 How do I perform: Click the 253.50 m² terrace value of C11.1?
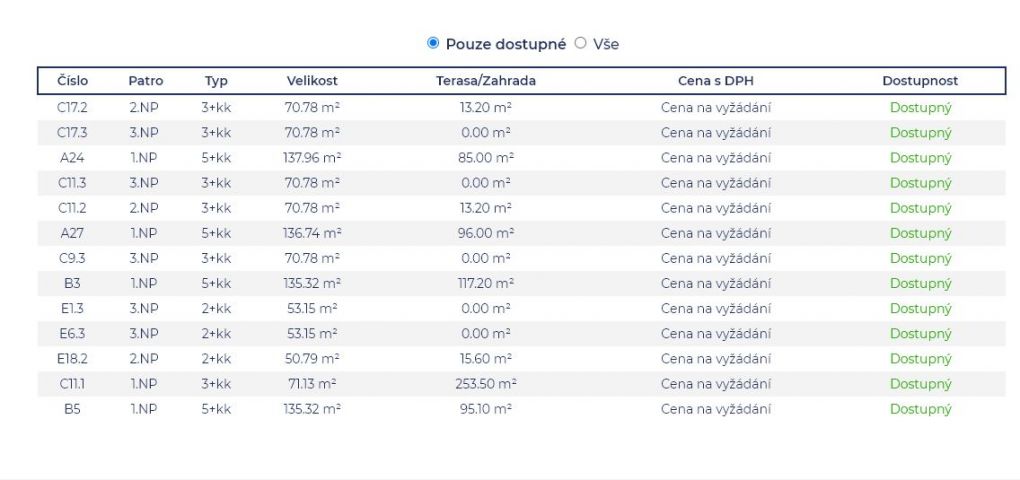486,383
